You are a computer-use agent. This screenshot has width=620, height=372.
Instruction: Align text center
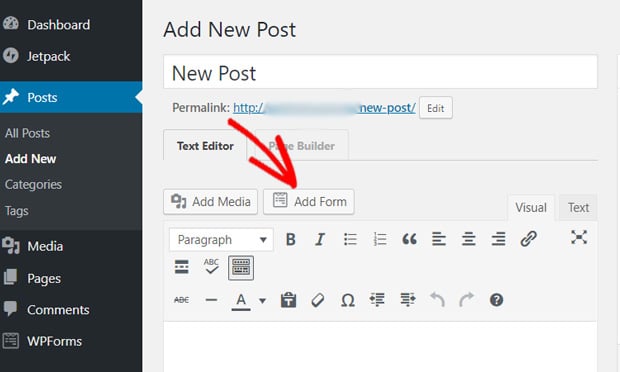pyautogui.click(x=469, y=239)
